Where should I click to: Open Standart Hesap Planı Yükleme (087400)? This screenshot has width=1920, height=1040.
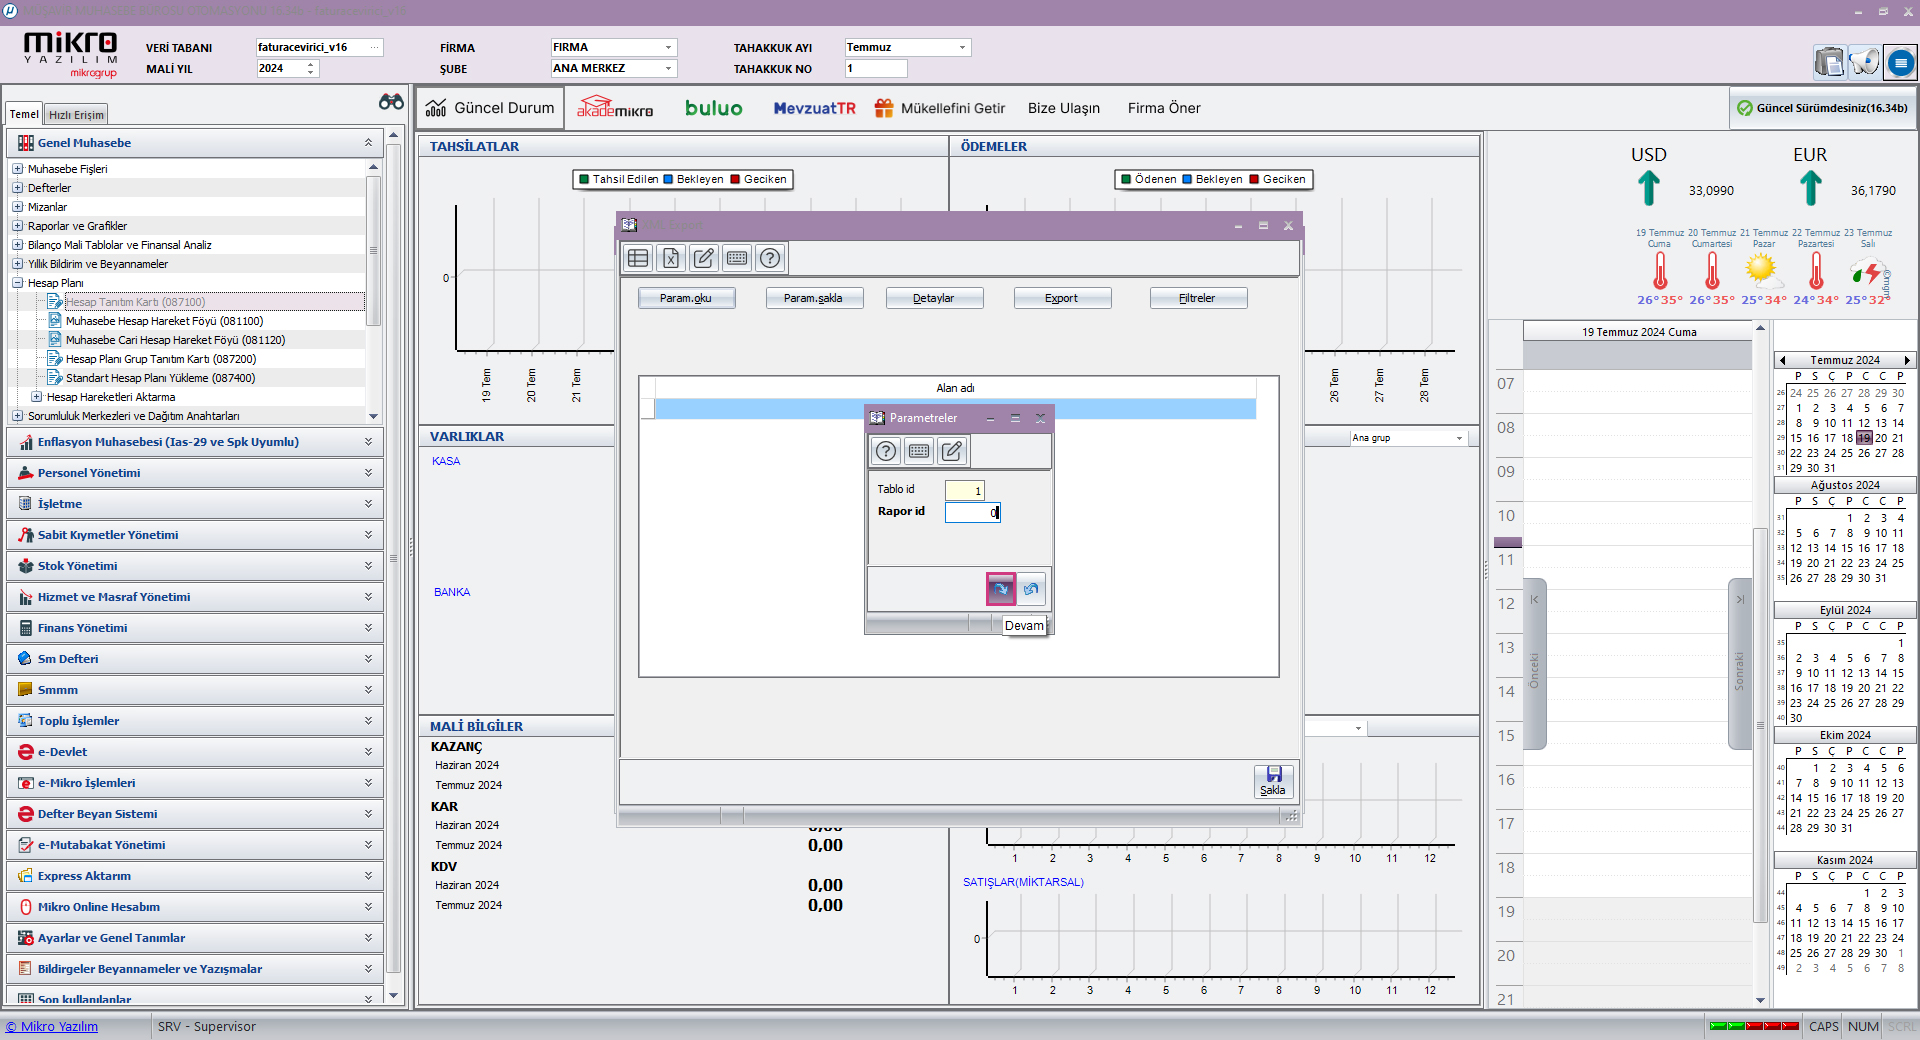click(160, 378)
